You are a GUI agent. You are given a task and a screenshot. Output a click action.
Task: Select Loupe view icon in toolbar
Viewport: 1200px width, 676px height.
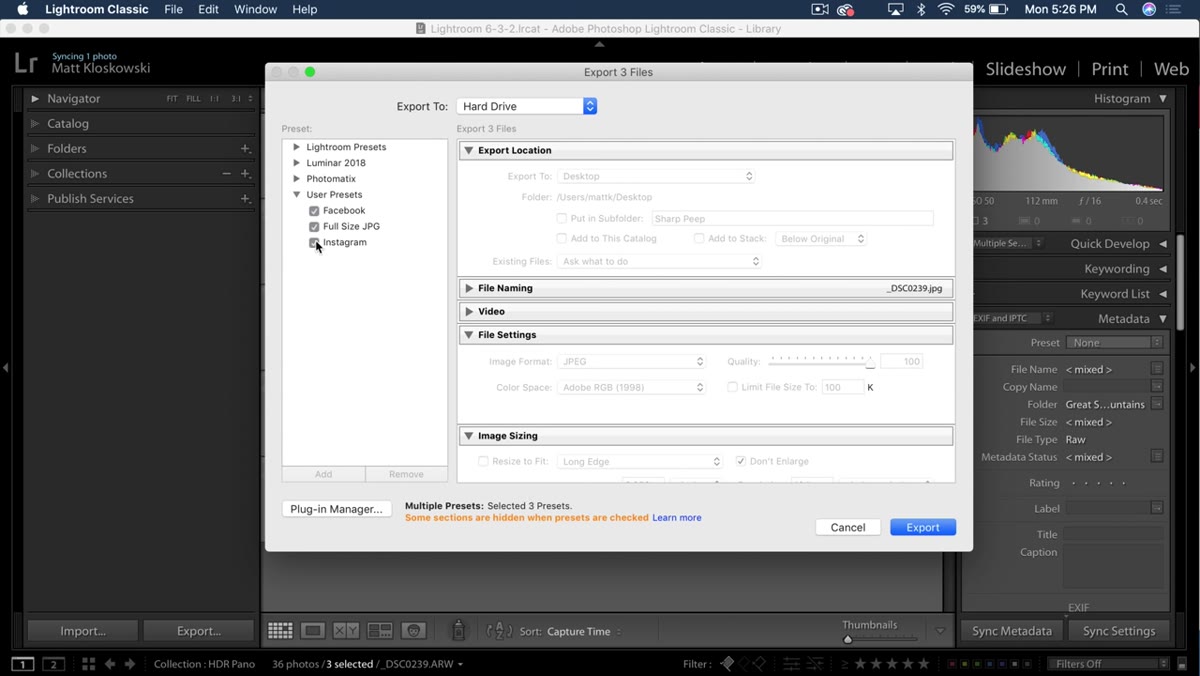coord(313,631)
